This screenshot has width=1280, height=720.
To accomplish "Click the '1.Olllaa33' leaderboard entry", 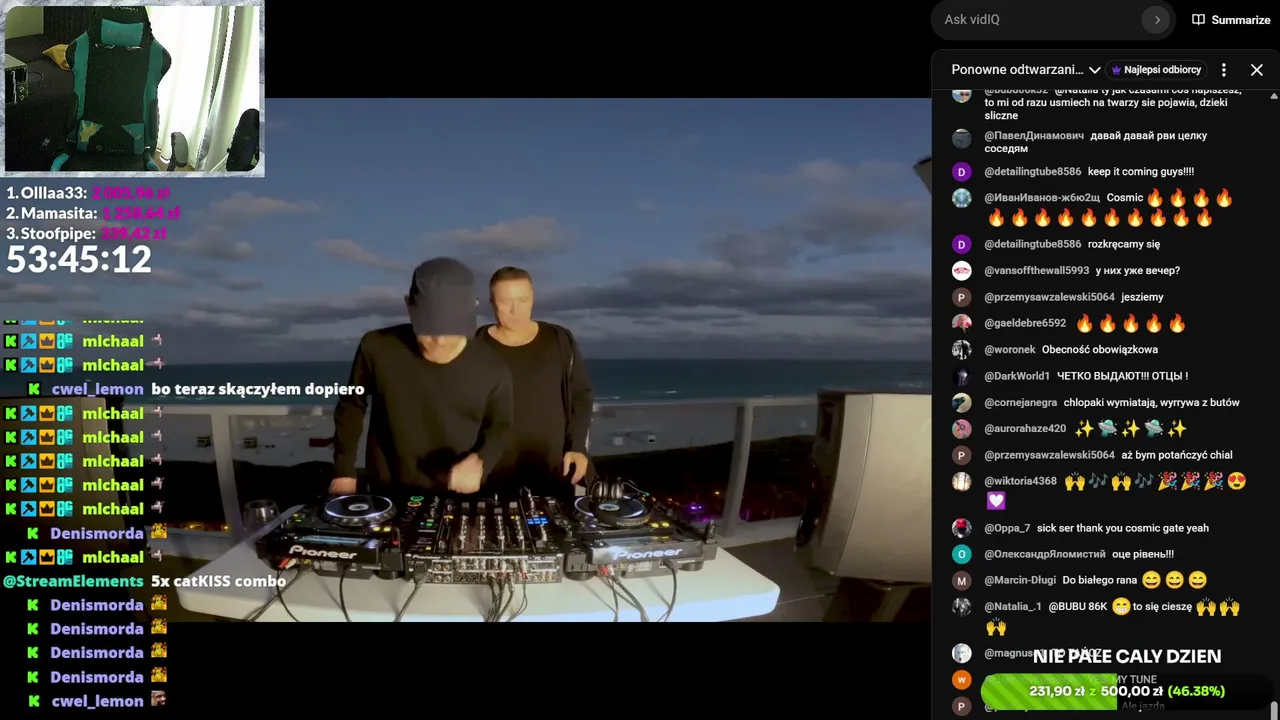I will [x=88, y=193].
